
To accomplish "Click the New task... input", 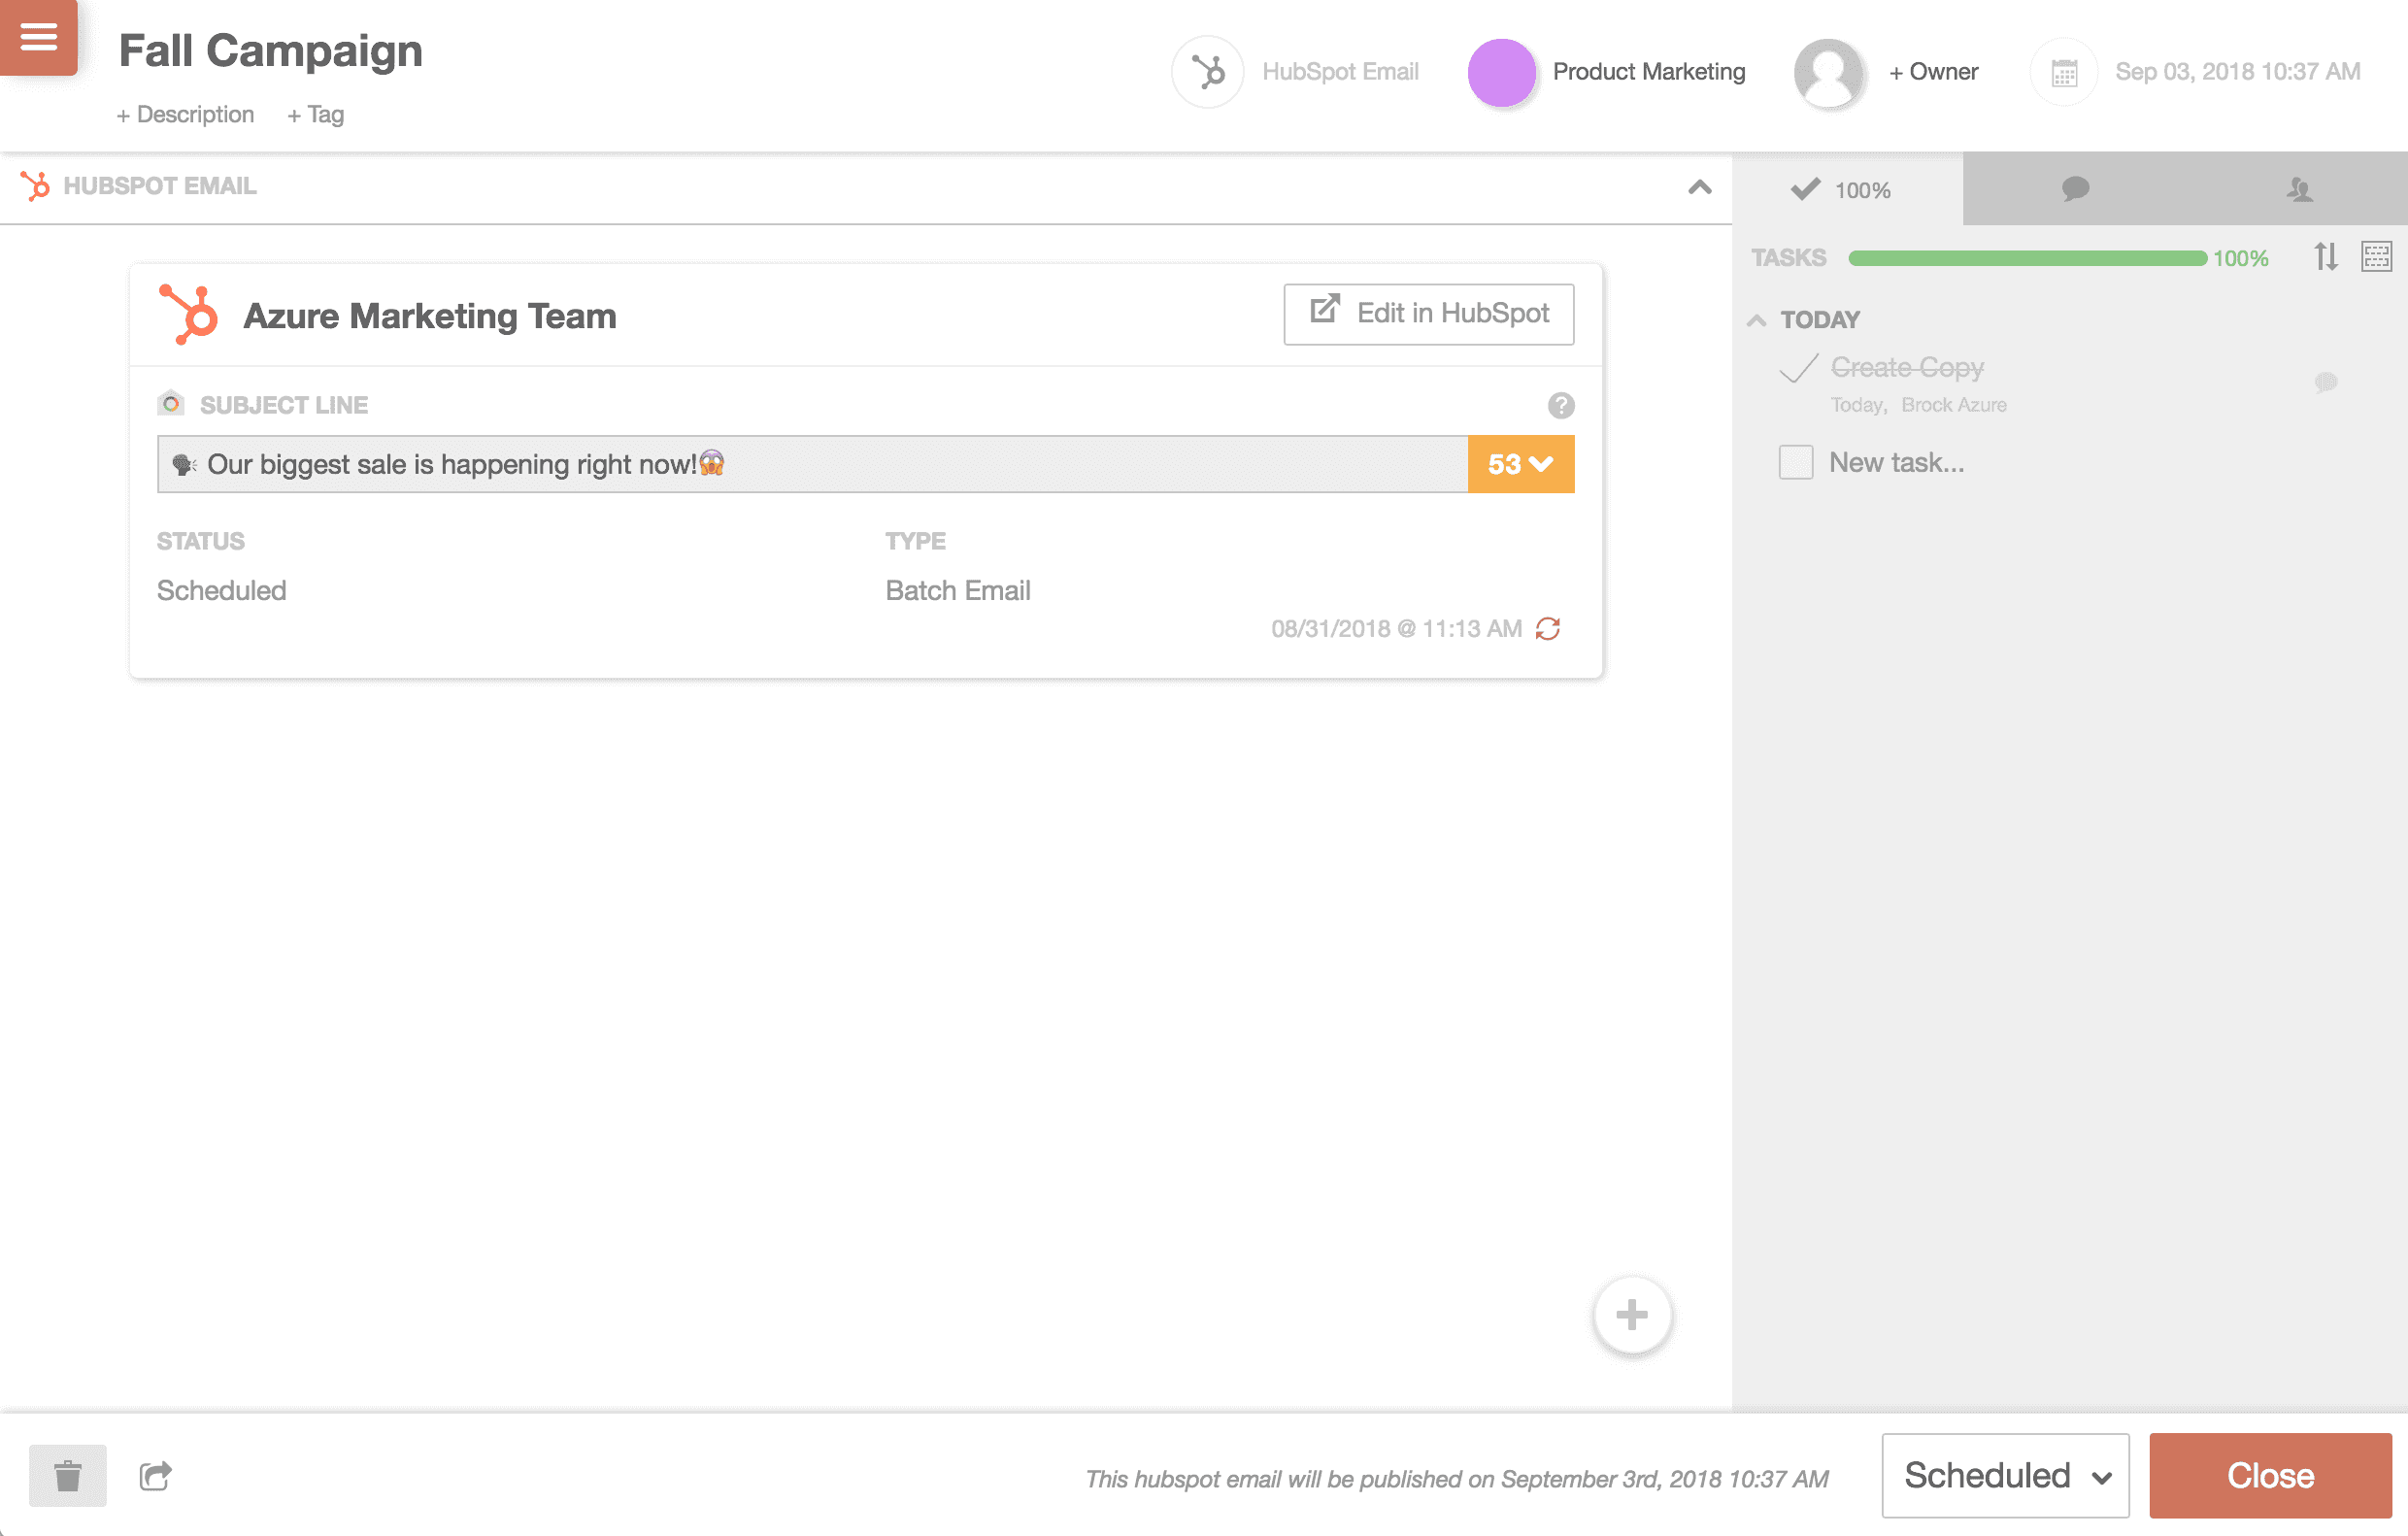I will (x=1896, y=462).
